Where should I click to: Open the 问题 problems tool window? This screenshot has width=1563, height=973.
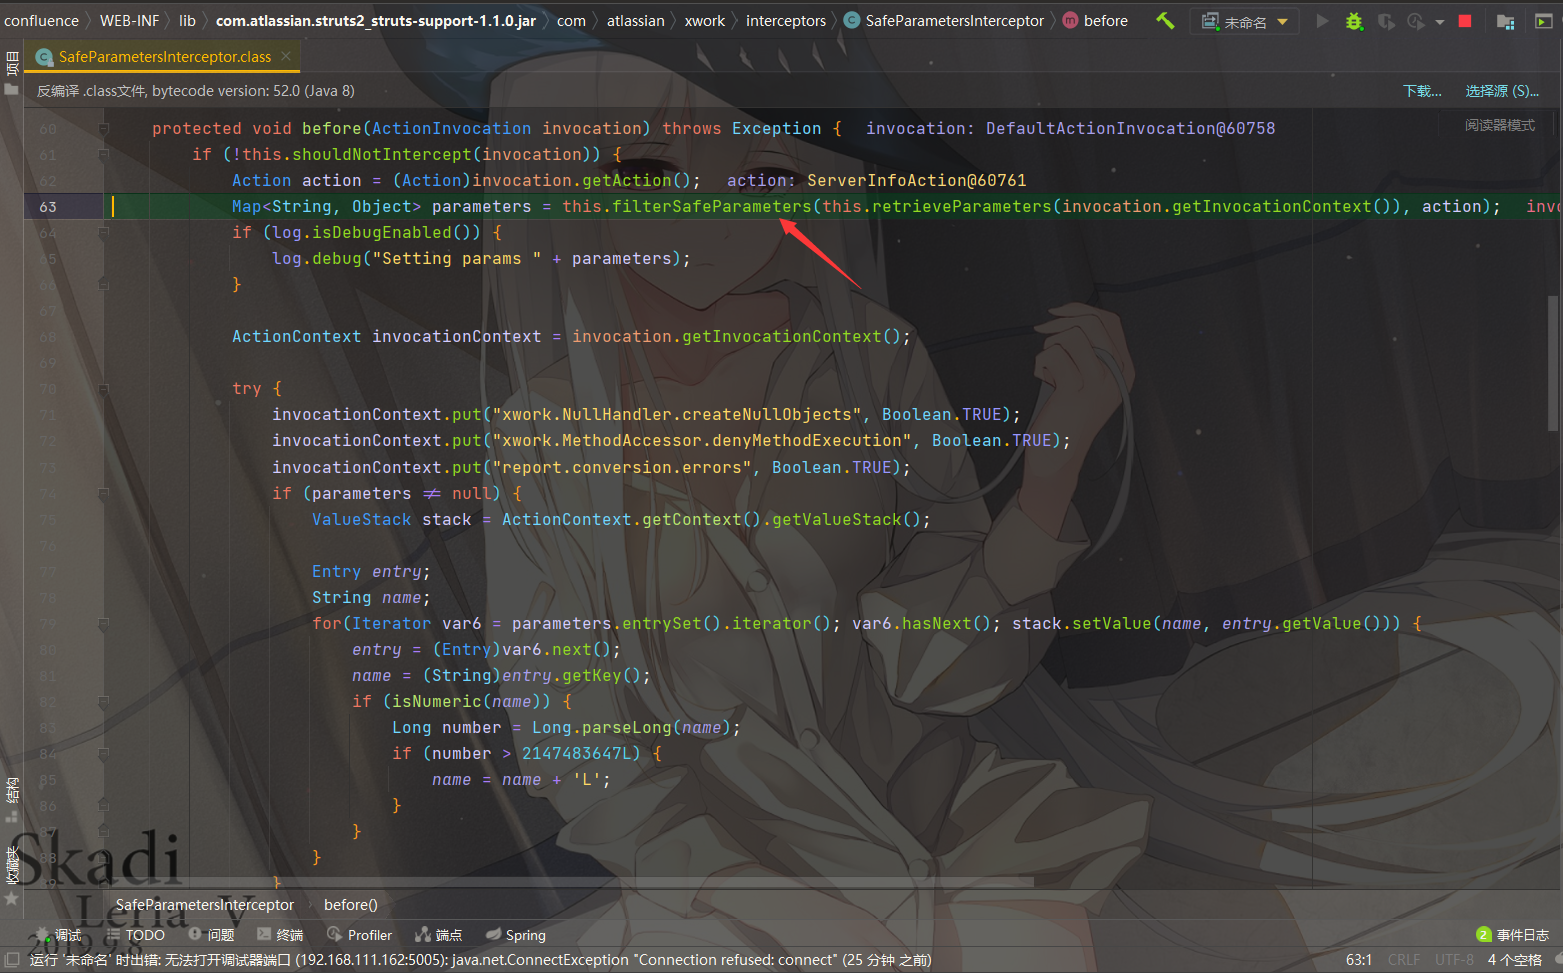(211, 935)
